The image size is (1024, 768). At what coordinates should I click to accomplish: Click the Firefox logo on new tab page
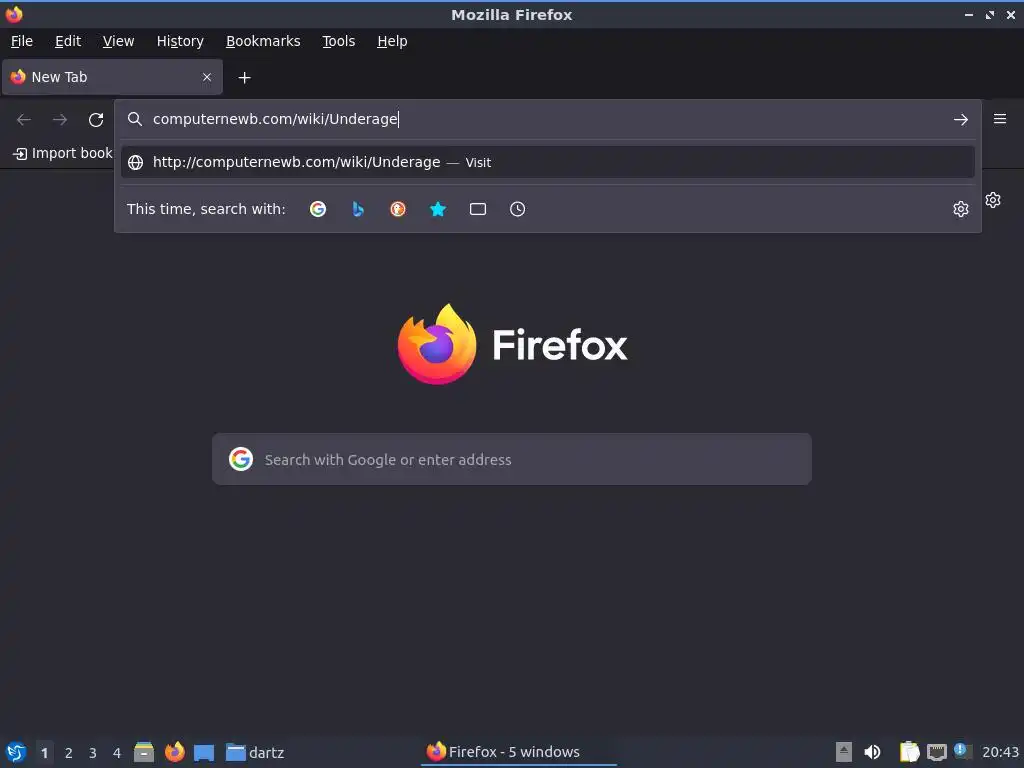(513, 344)
